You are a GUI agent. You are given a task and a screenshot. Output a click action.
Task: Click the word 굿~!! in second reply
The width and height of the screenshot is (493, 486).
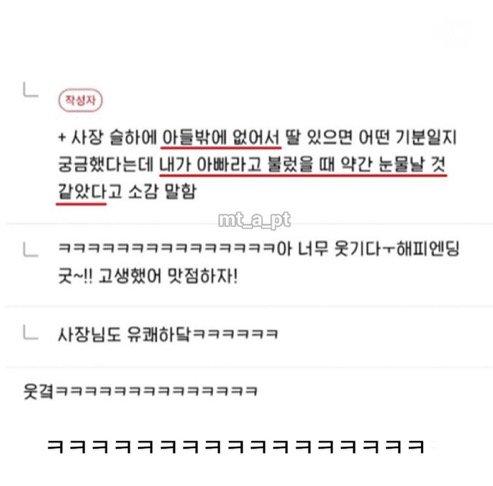[x=75, y=276]
